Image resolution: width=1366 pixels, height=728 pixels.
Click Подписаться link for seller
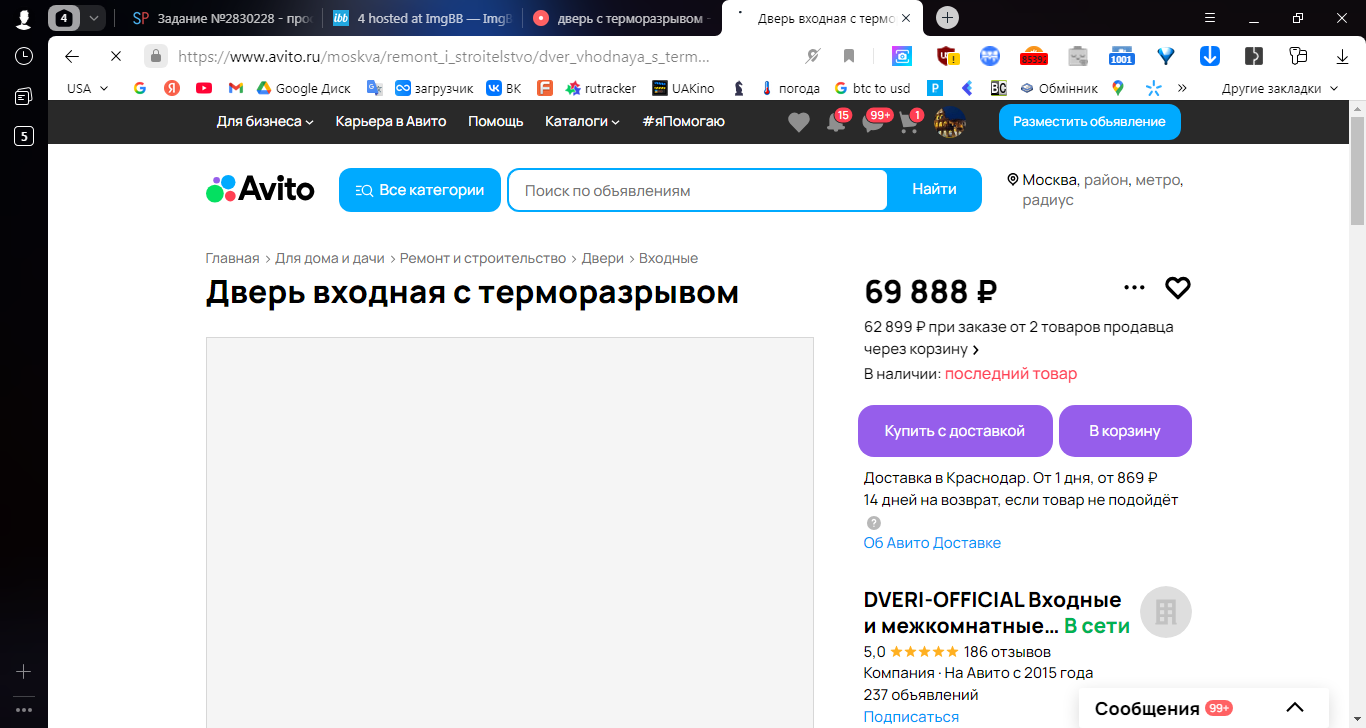[x=911, y=717]
